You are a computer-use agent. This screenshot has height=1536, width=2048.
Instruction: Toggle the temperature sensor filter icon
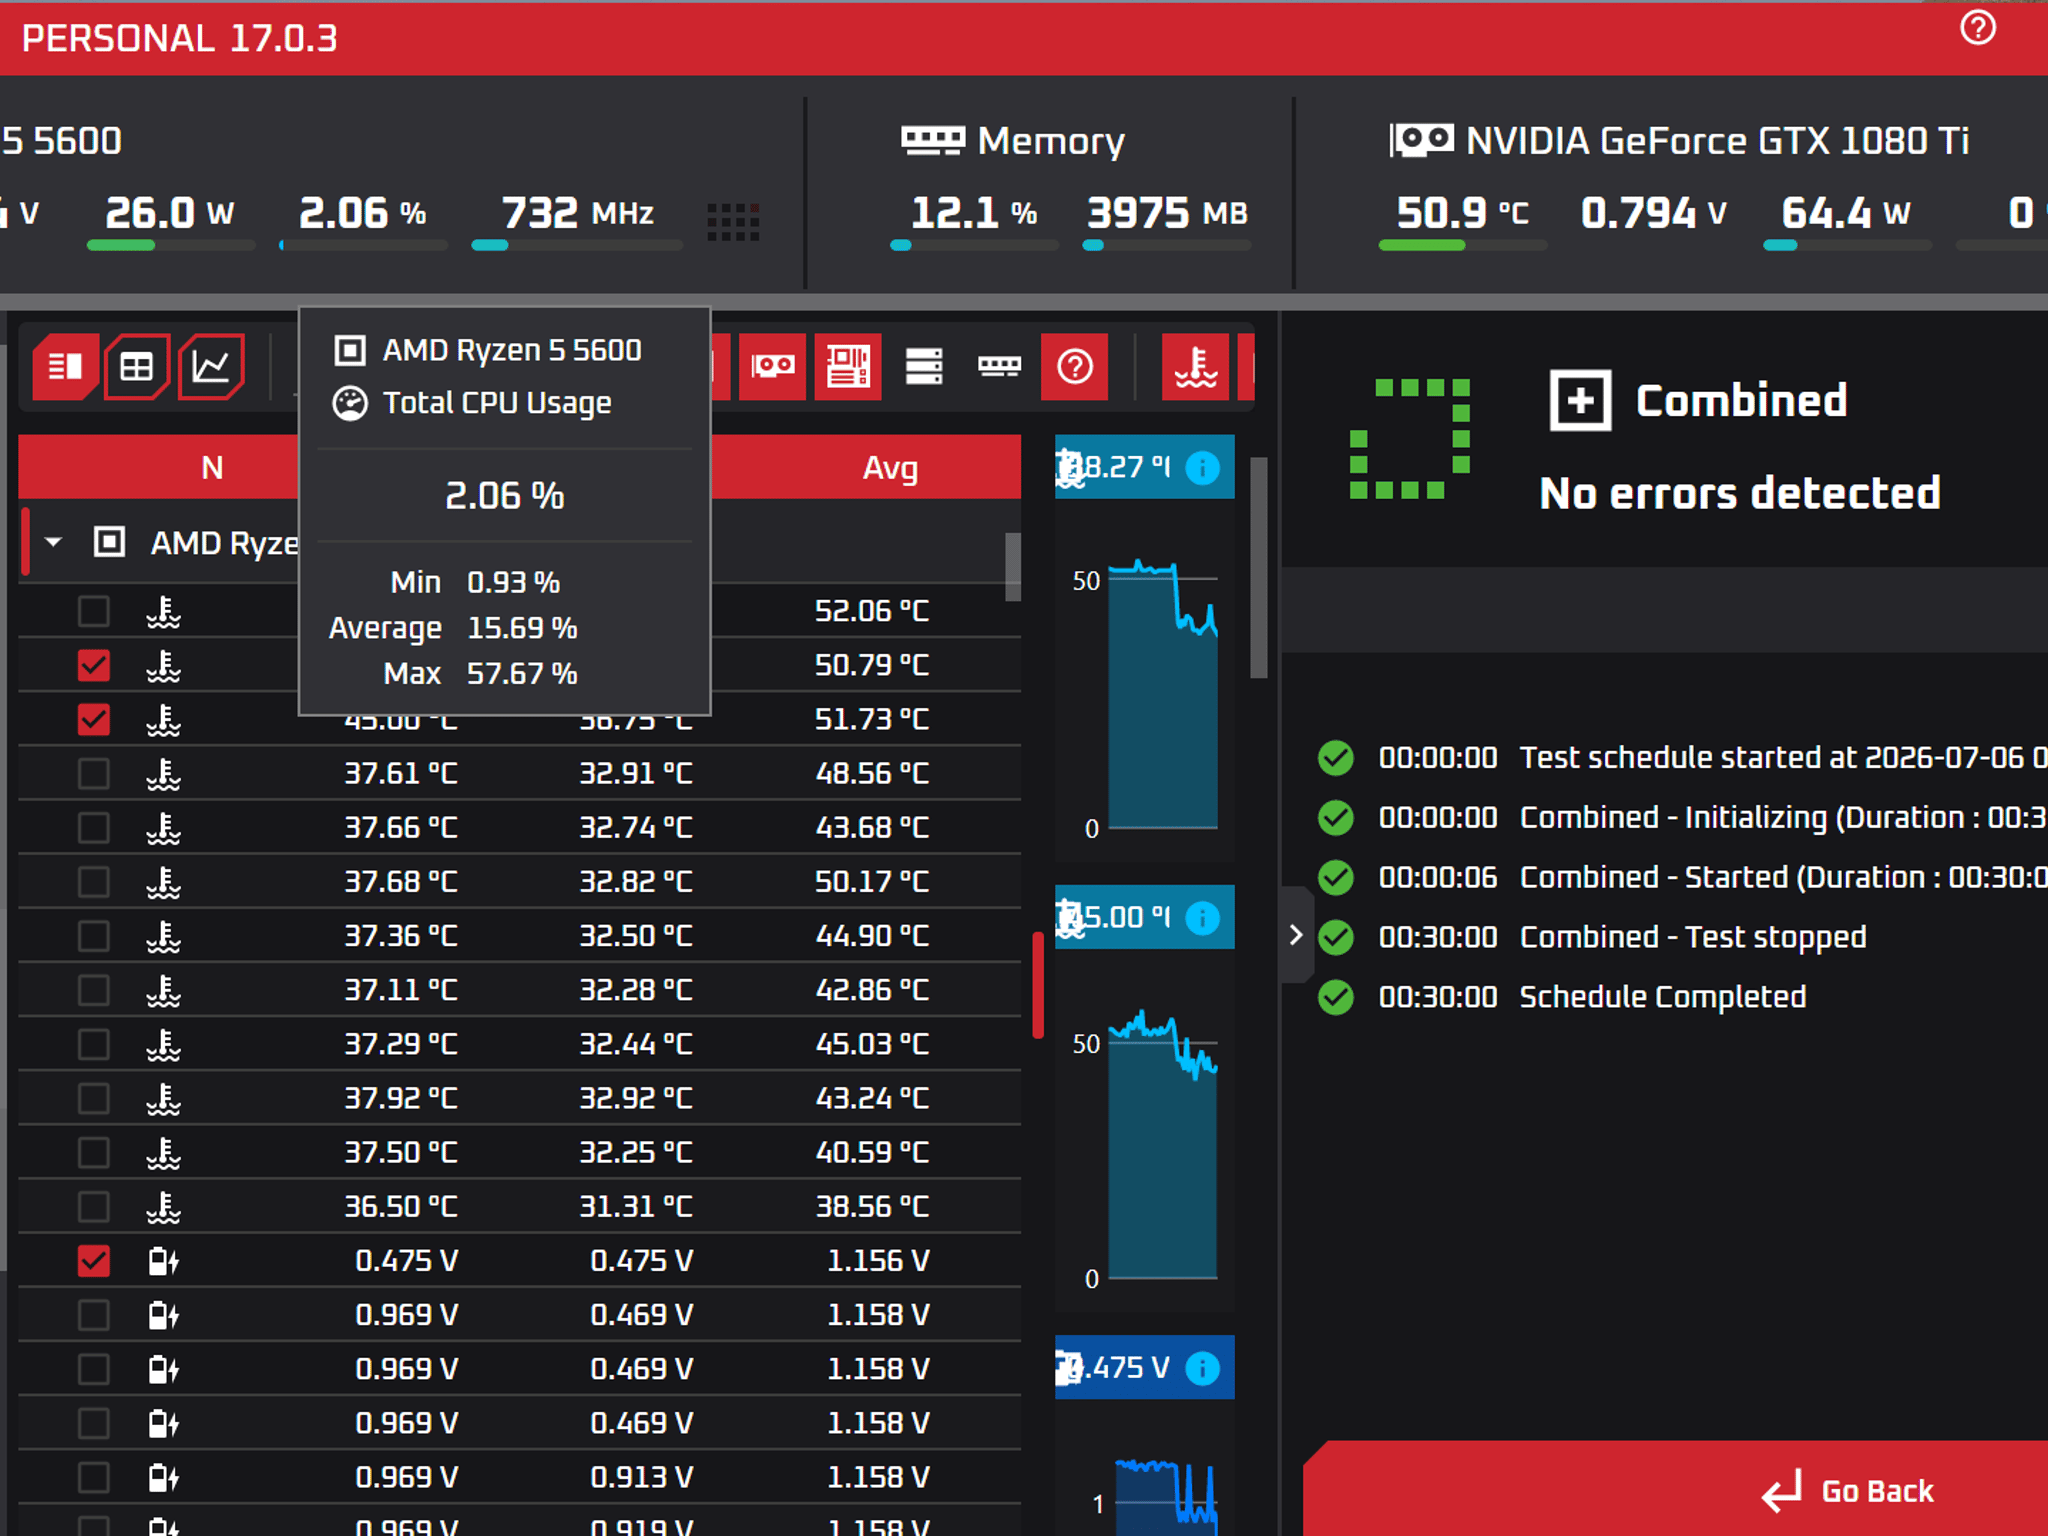1195,367
